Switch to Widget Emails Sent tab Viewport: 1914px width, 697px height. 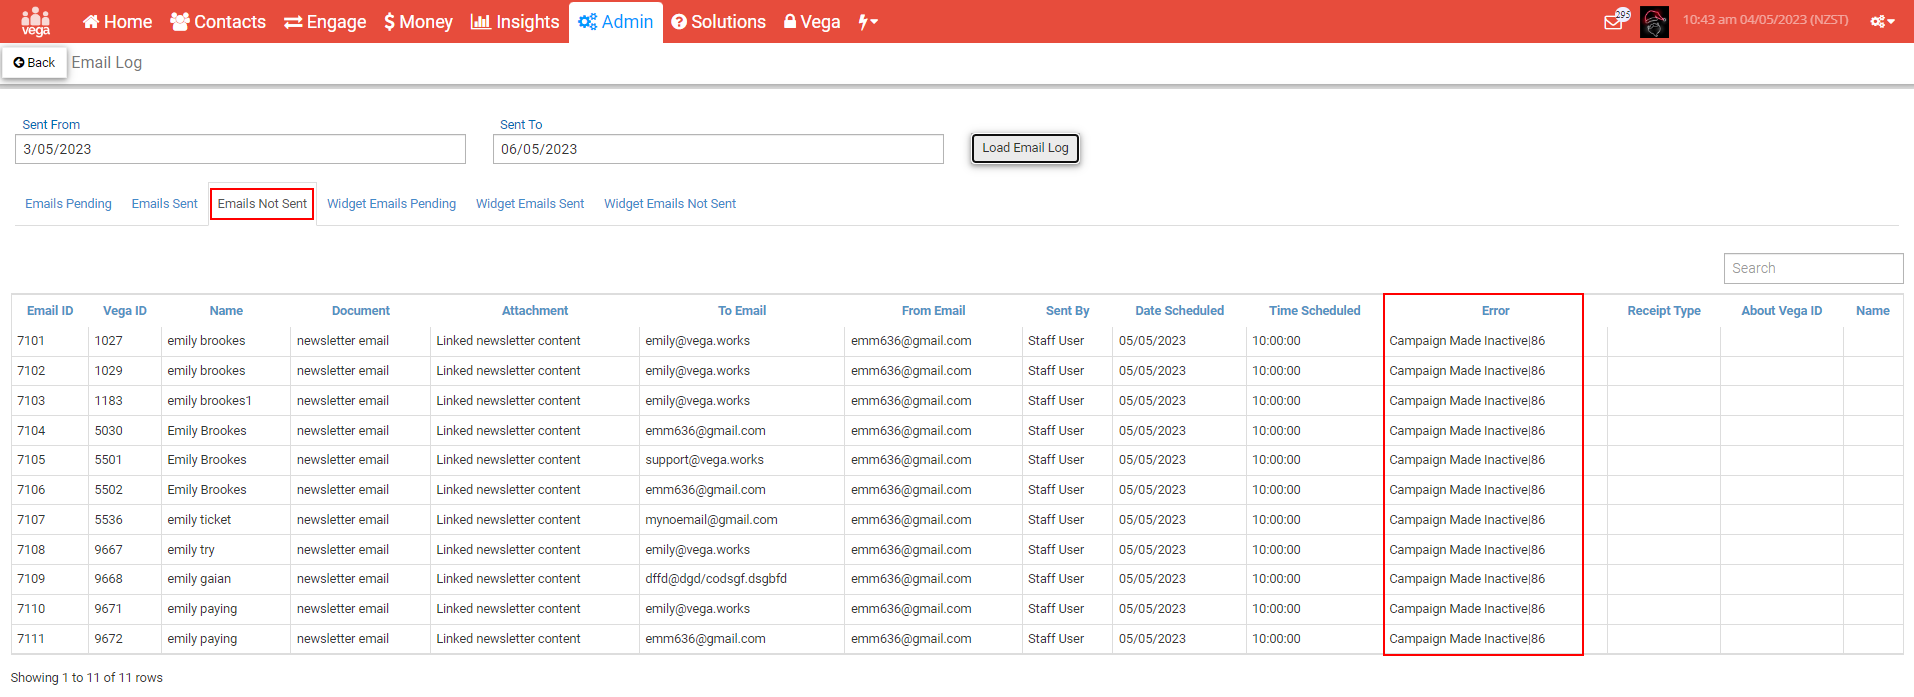click(530, 204)
